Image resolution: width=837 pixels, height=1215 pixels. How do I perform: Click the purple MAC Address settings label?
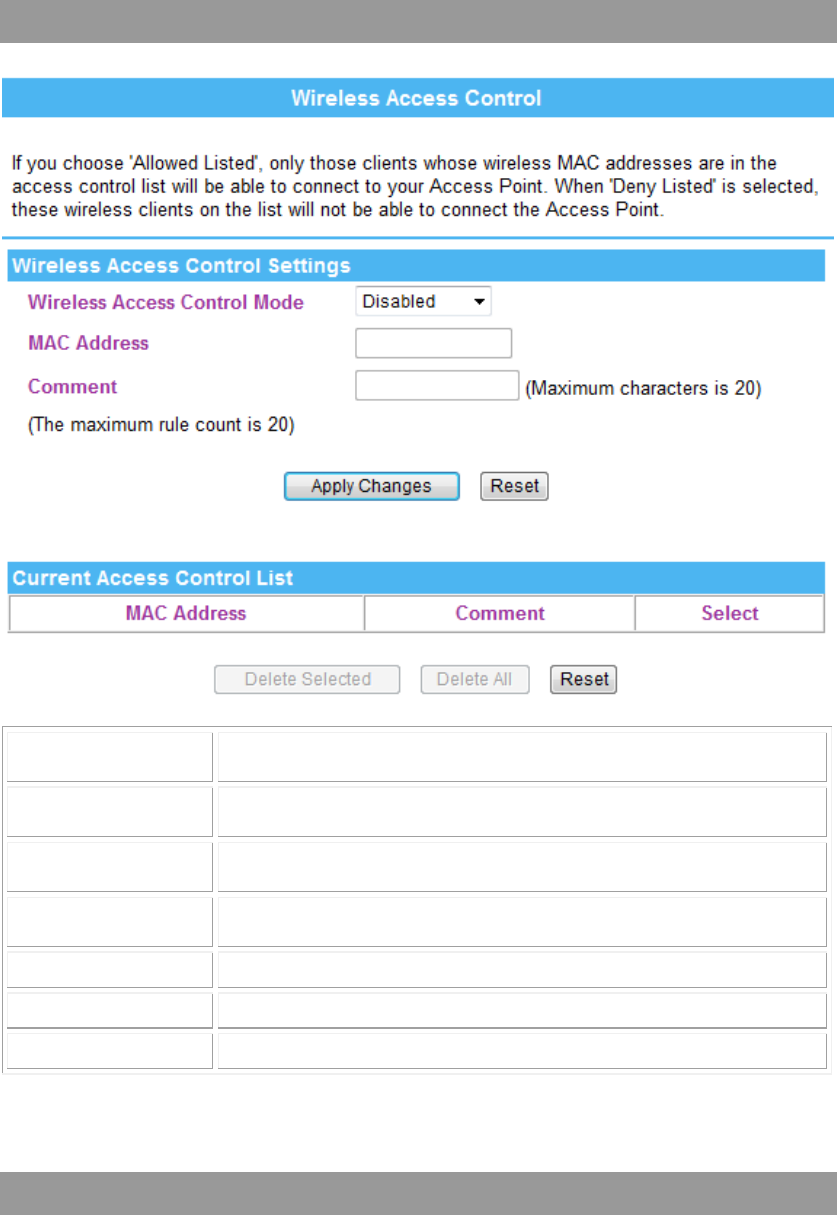click(88, 343)
